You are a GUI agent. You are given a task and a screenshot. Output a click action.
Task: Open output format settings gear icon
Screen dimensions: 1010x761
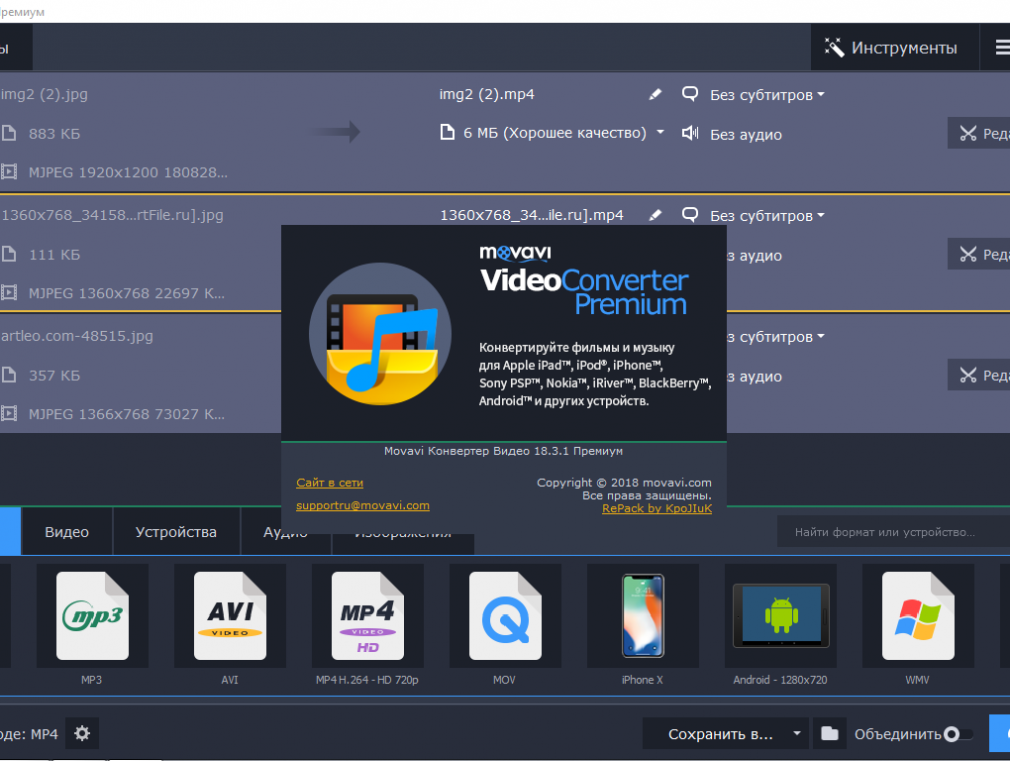[82, 733]
